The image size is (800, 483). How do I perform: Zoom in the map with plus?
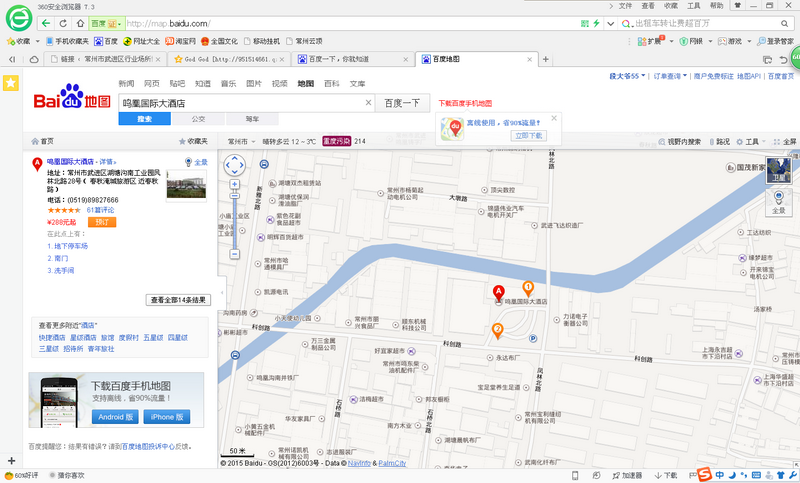pos(235,184)
